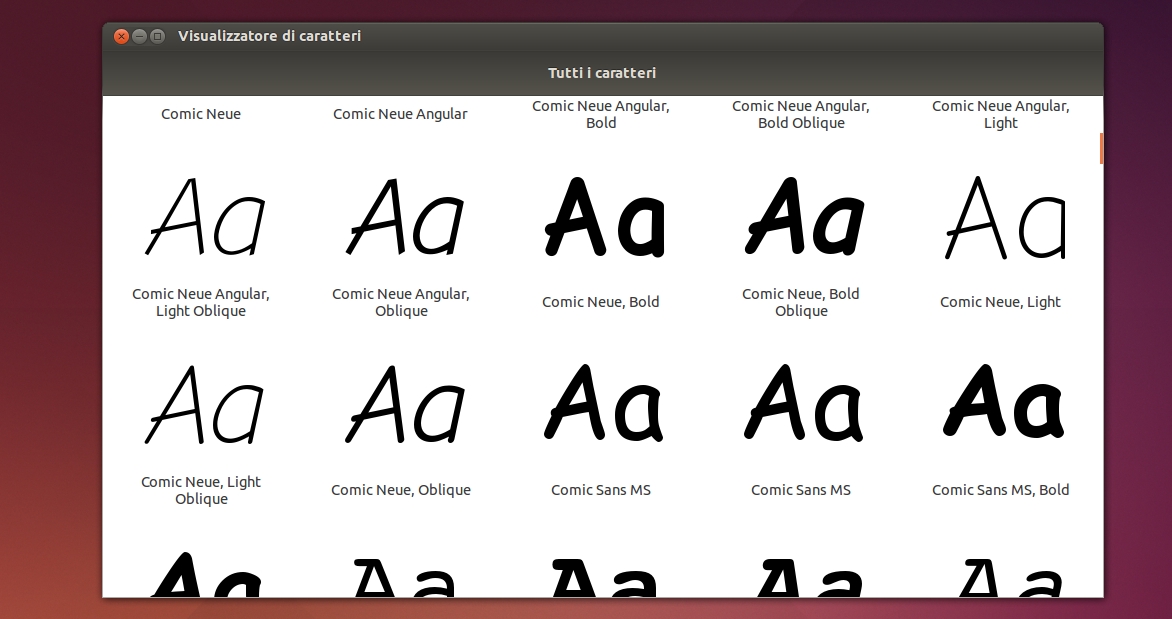Click the first Comic Sans MS label
1172x619 pixels.
tap(601, 490)
